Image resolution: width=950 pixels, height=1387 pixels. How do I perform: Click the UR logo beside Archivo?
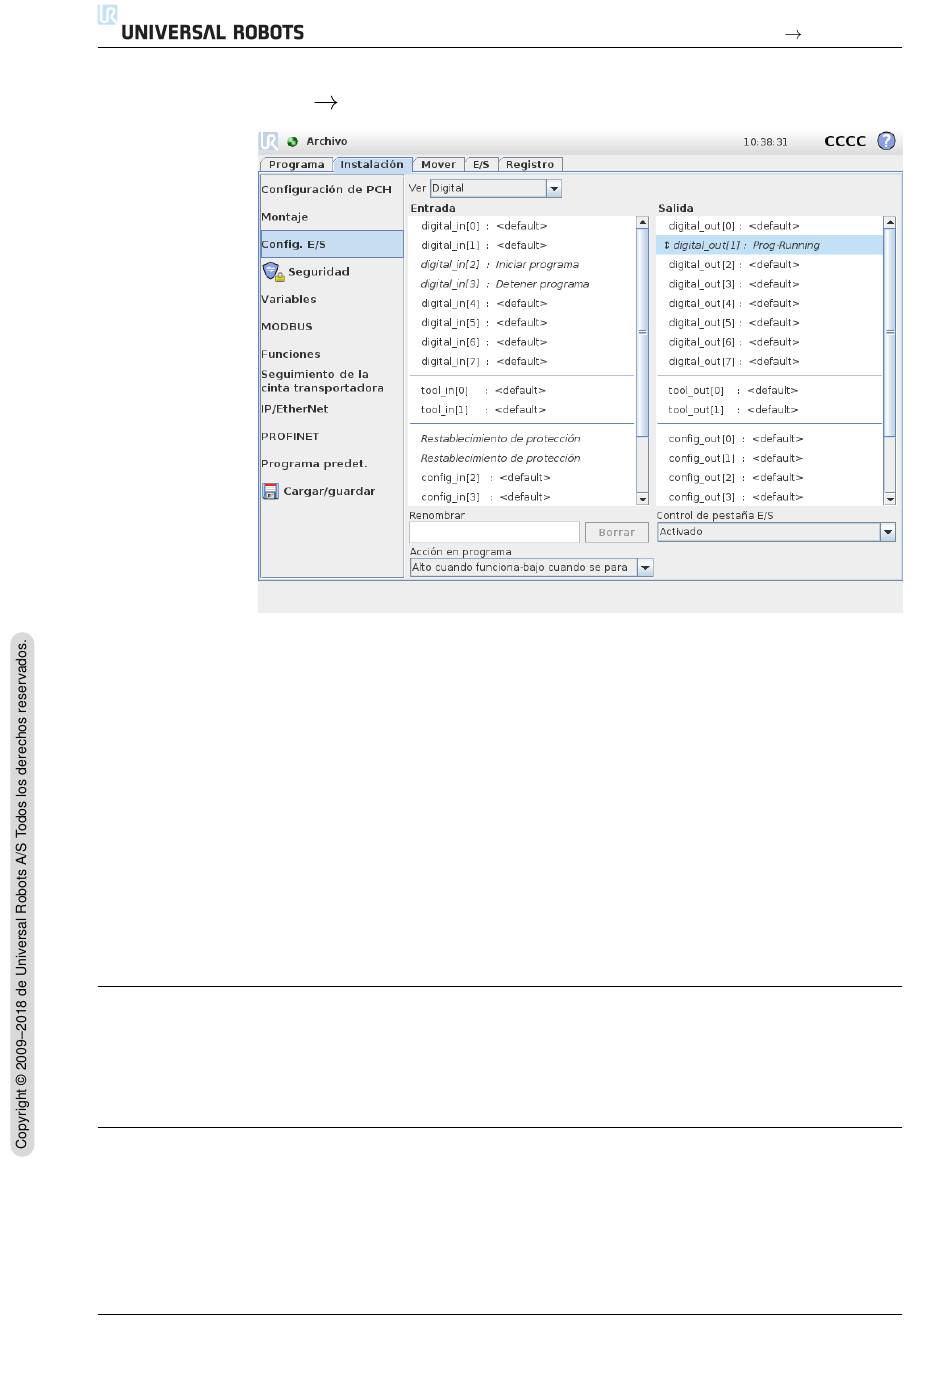[268, 141]
